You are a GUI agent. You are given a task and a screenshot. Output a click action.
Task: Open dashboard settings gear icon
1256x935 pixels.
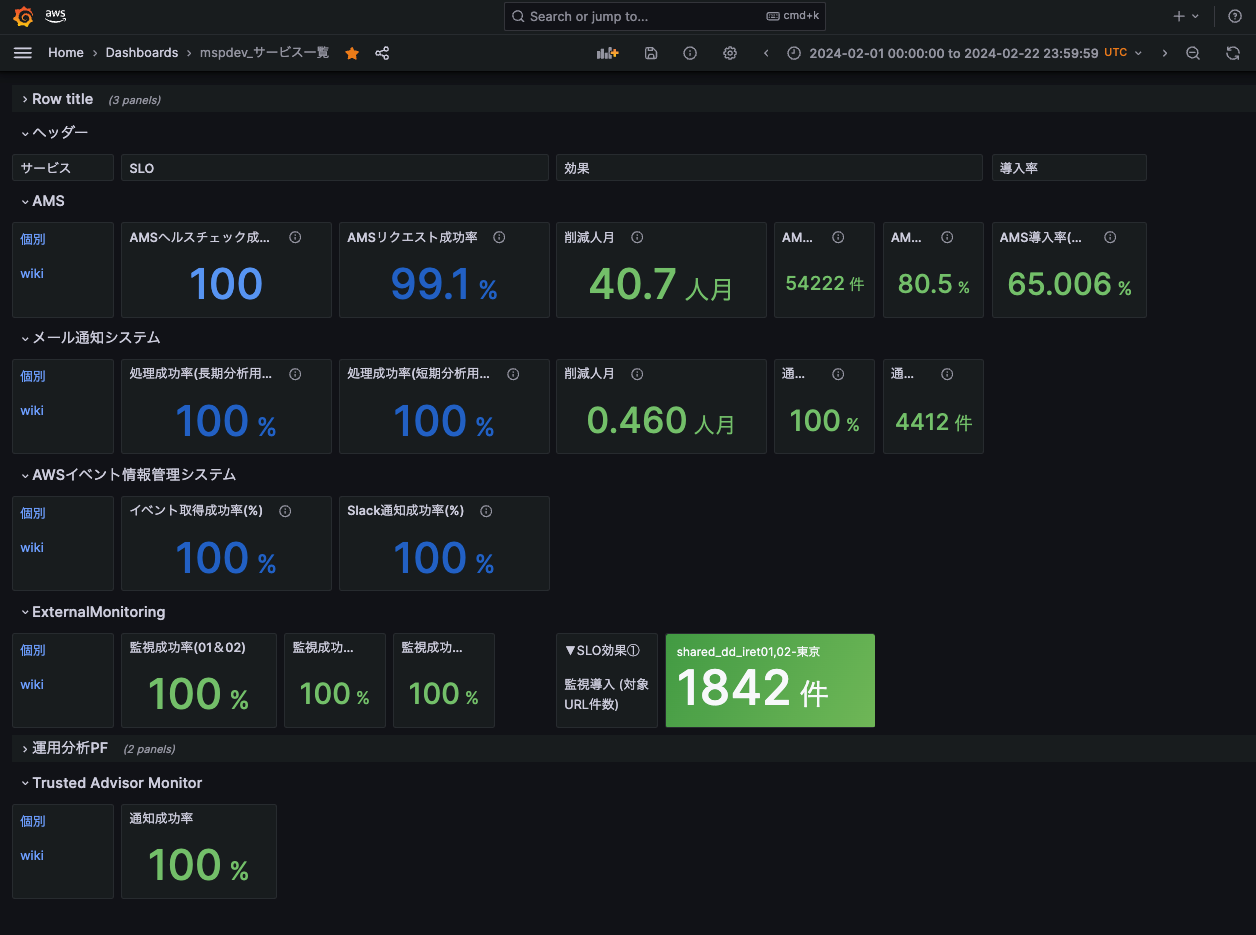[730, 53]
